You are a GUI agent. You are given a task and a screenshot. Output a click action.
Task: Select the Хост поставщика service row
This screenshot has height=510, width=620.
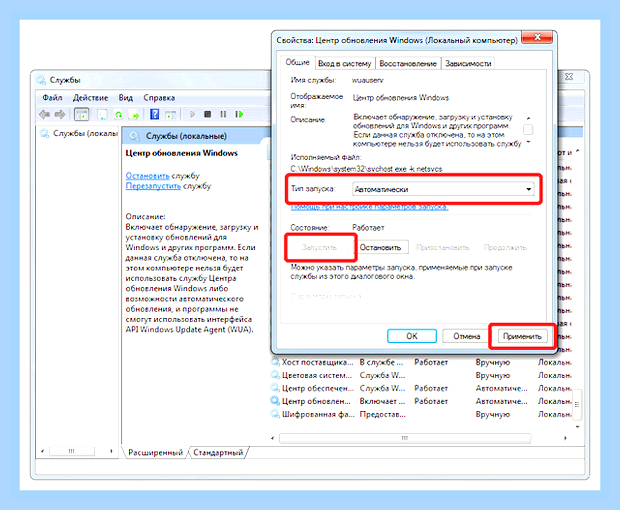421,362
